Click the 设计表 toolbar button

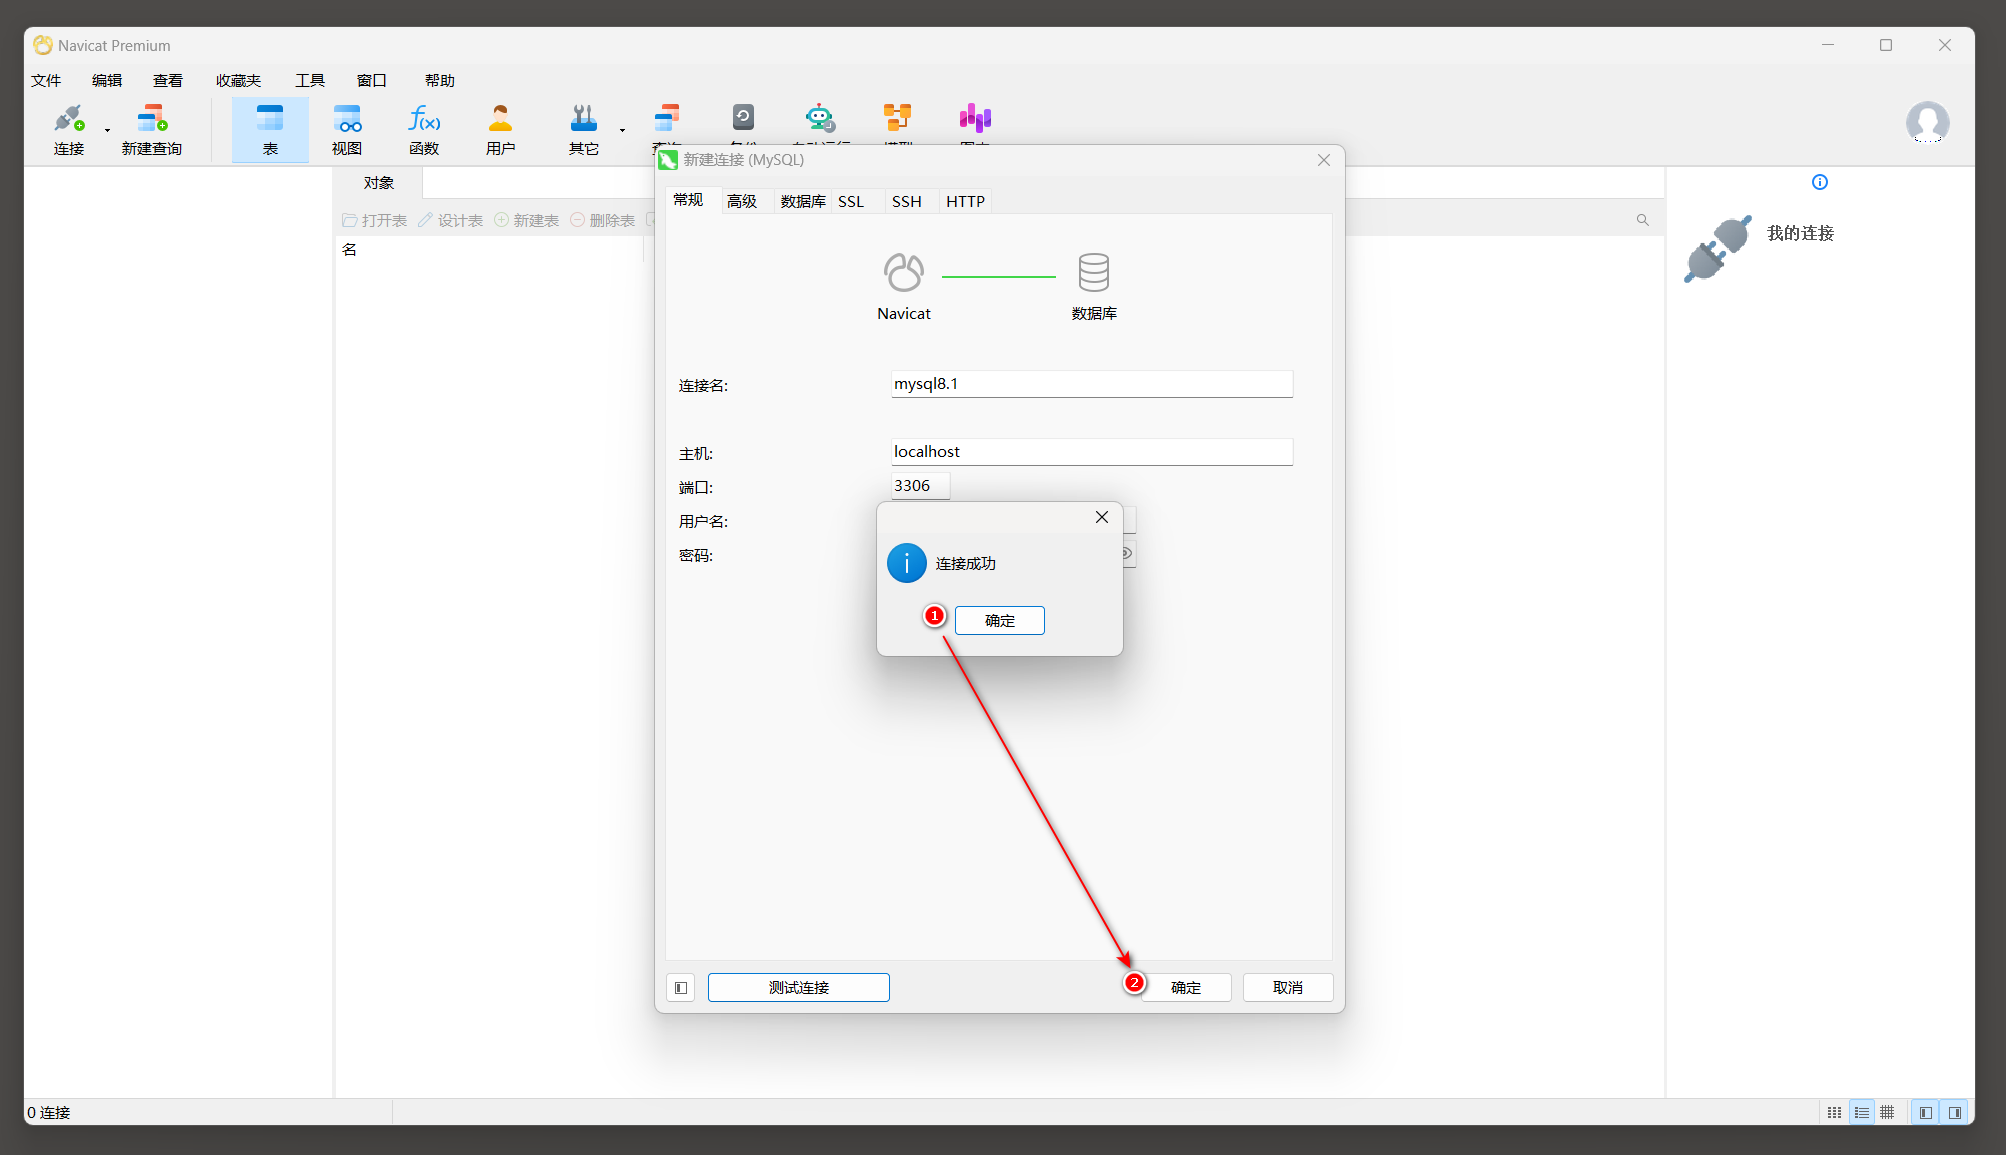pyautogui.click(x=450, y=220)
